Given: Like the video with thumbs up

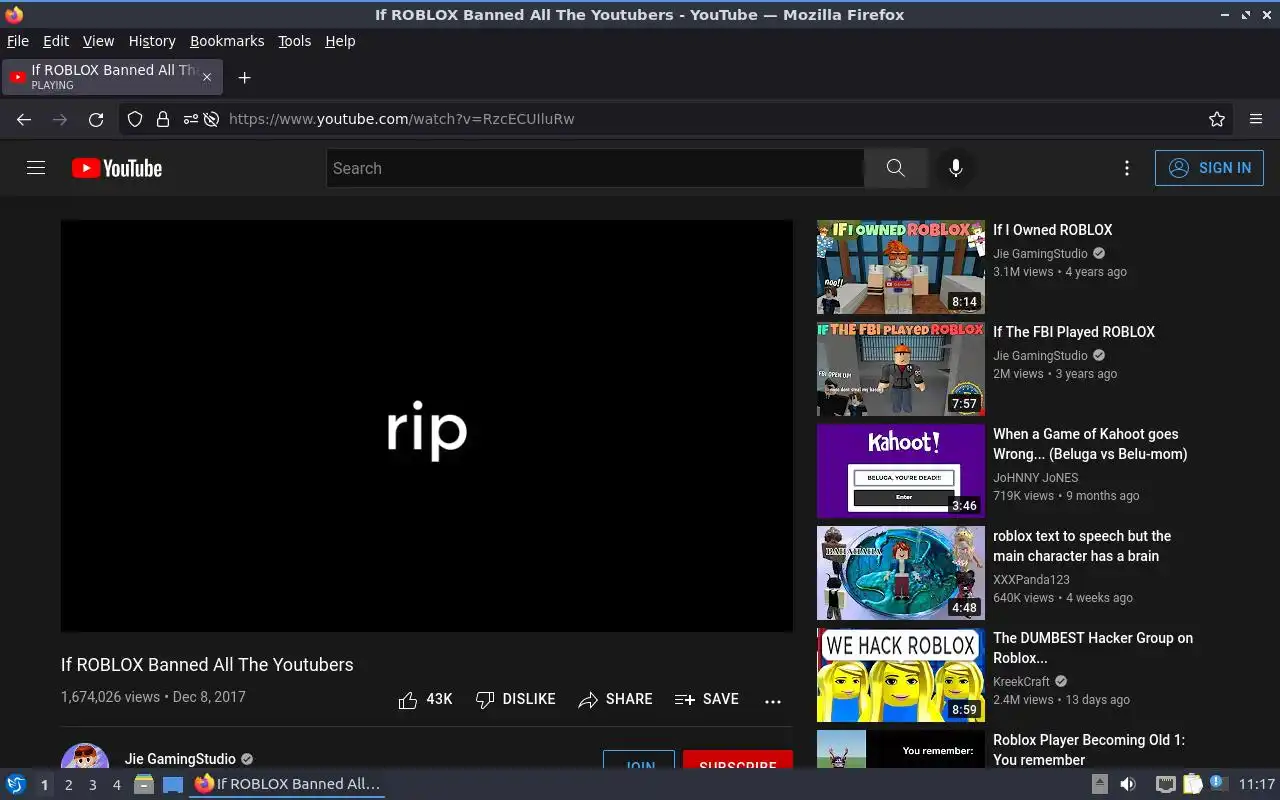Looking at the screenshot, I should coord(426,699).
